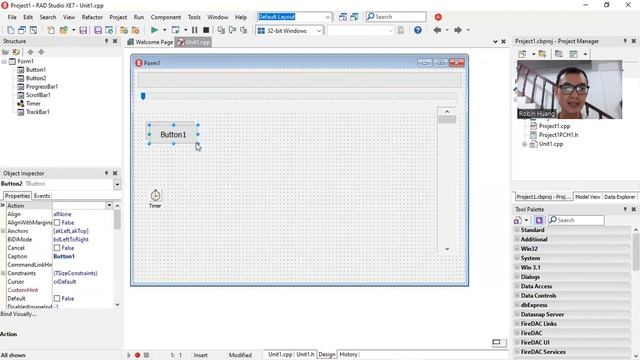Click red record macro icon in status bar
The width and height of the screenshot is (640, 360).
coord(138,355)
